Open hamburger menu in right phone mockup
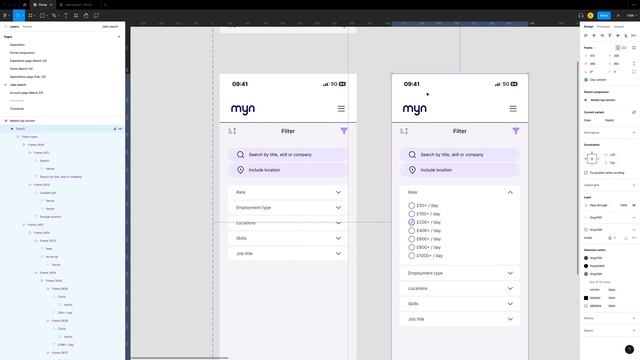Viewport: 640px width, 360px height. (x=513, y=109)
